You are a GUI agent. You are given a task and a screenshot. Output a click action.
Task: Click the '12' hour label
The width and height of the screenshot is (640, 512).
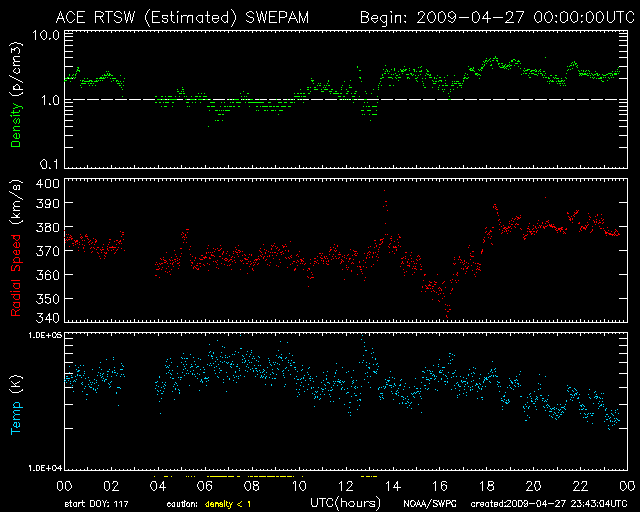point(346,486)
